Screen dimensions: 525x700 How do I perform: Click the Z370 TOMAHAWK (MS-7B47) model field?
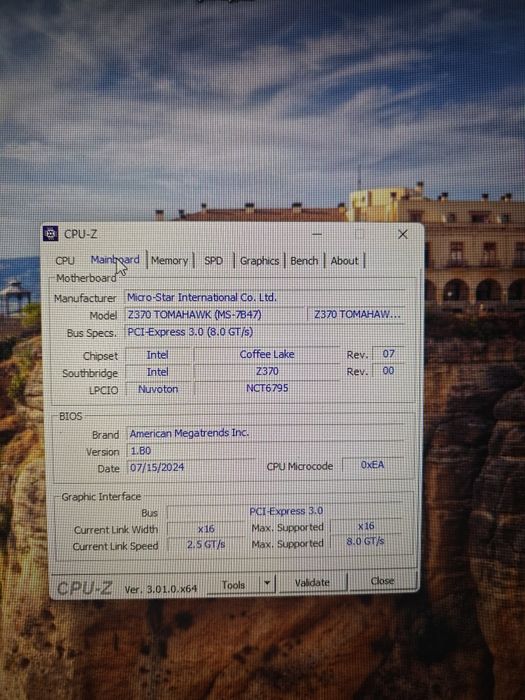pos(215,315)
